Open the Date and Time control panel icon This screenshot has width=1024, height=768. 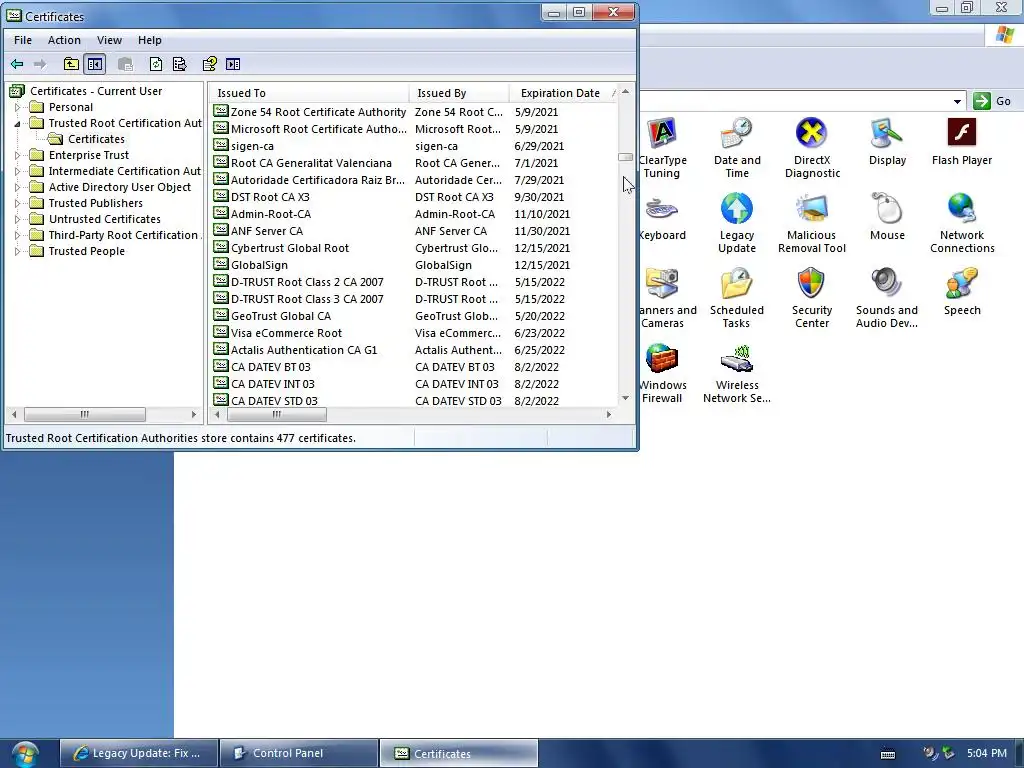coord(737,148)
